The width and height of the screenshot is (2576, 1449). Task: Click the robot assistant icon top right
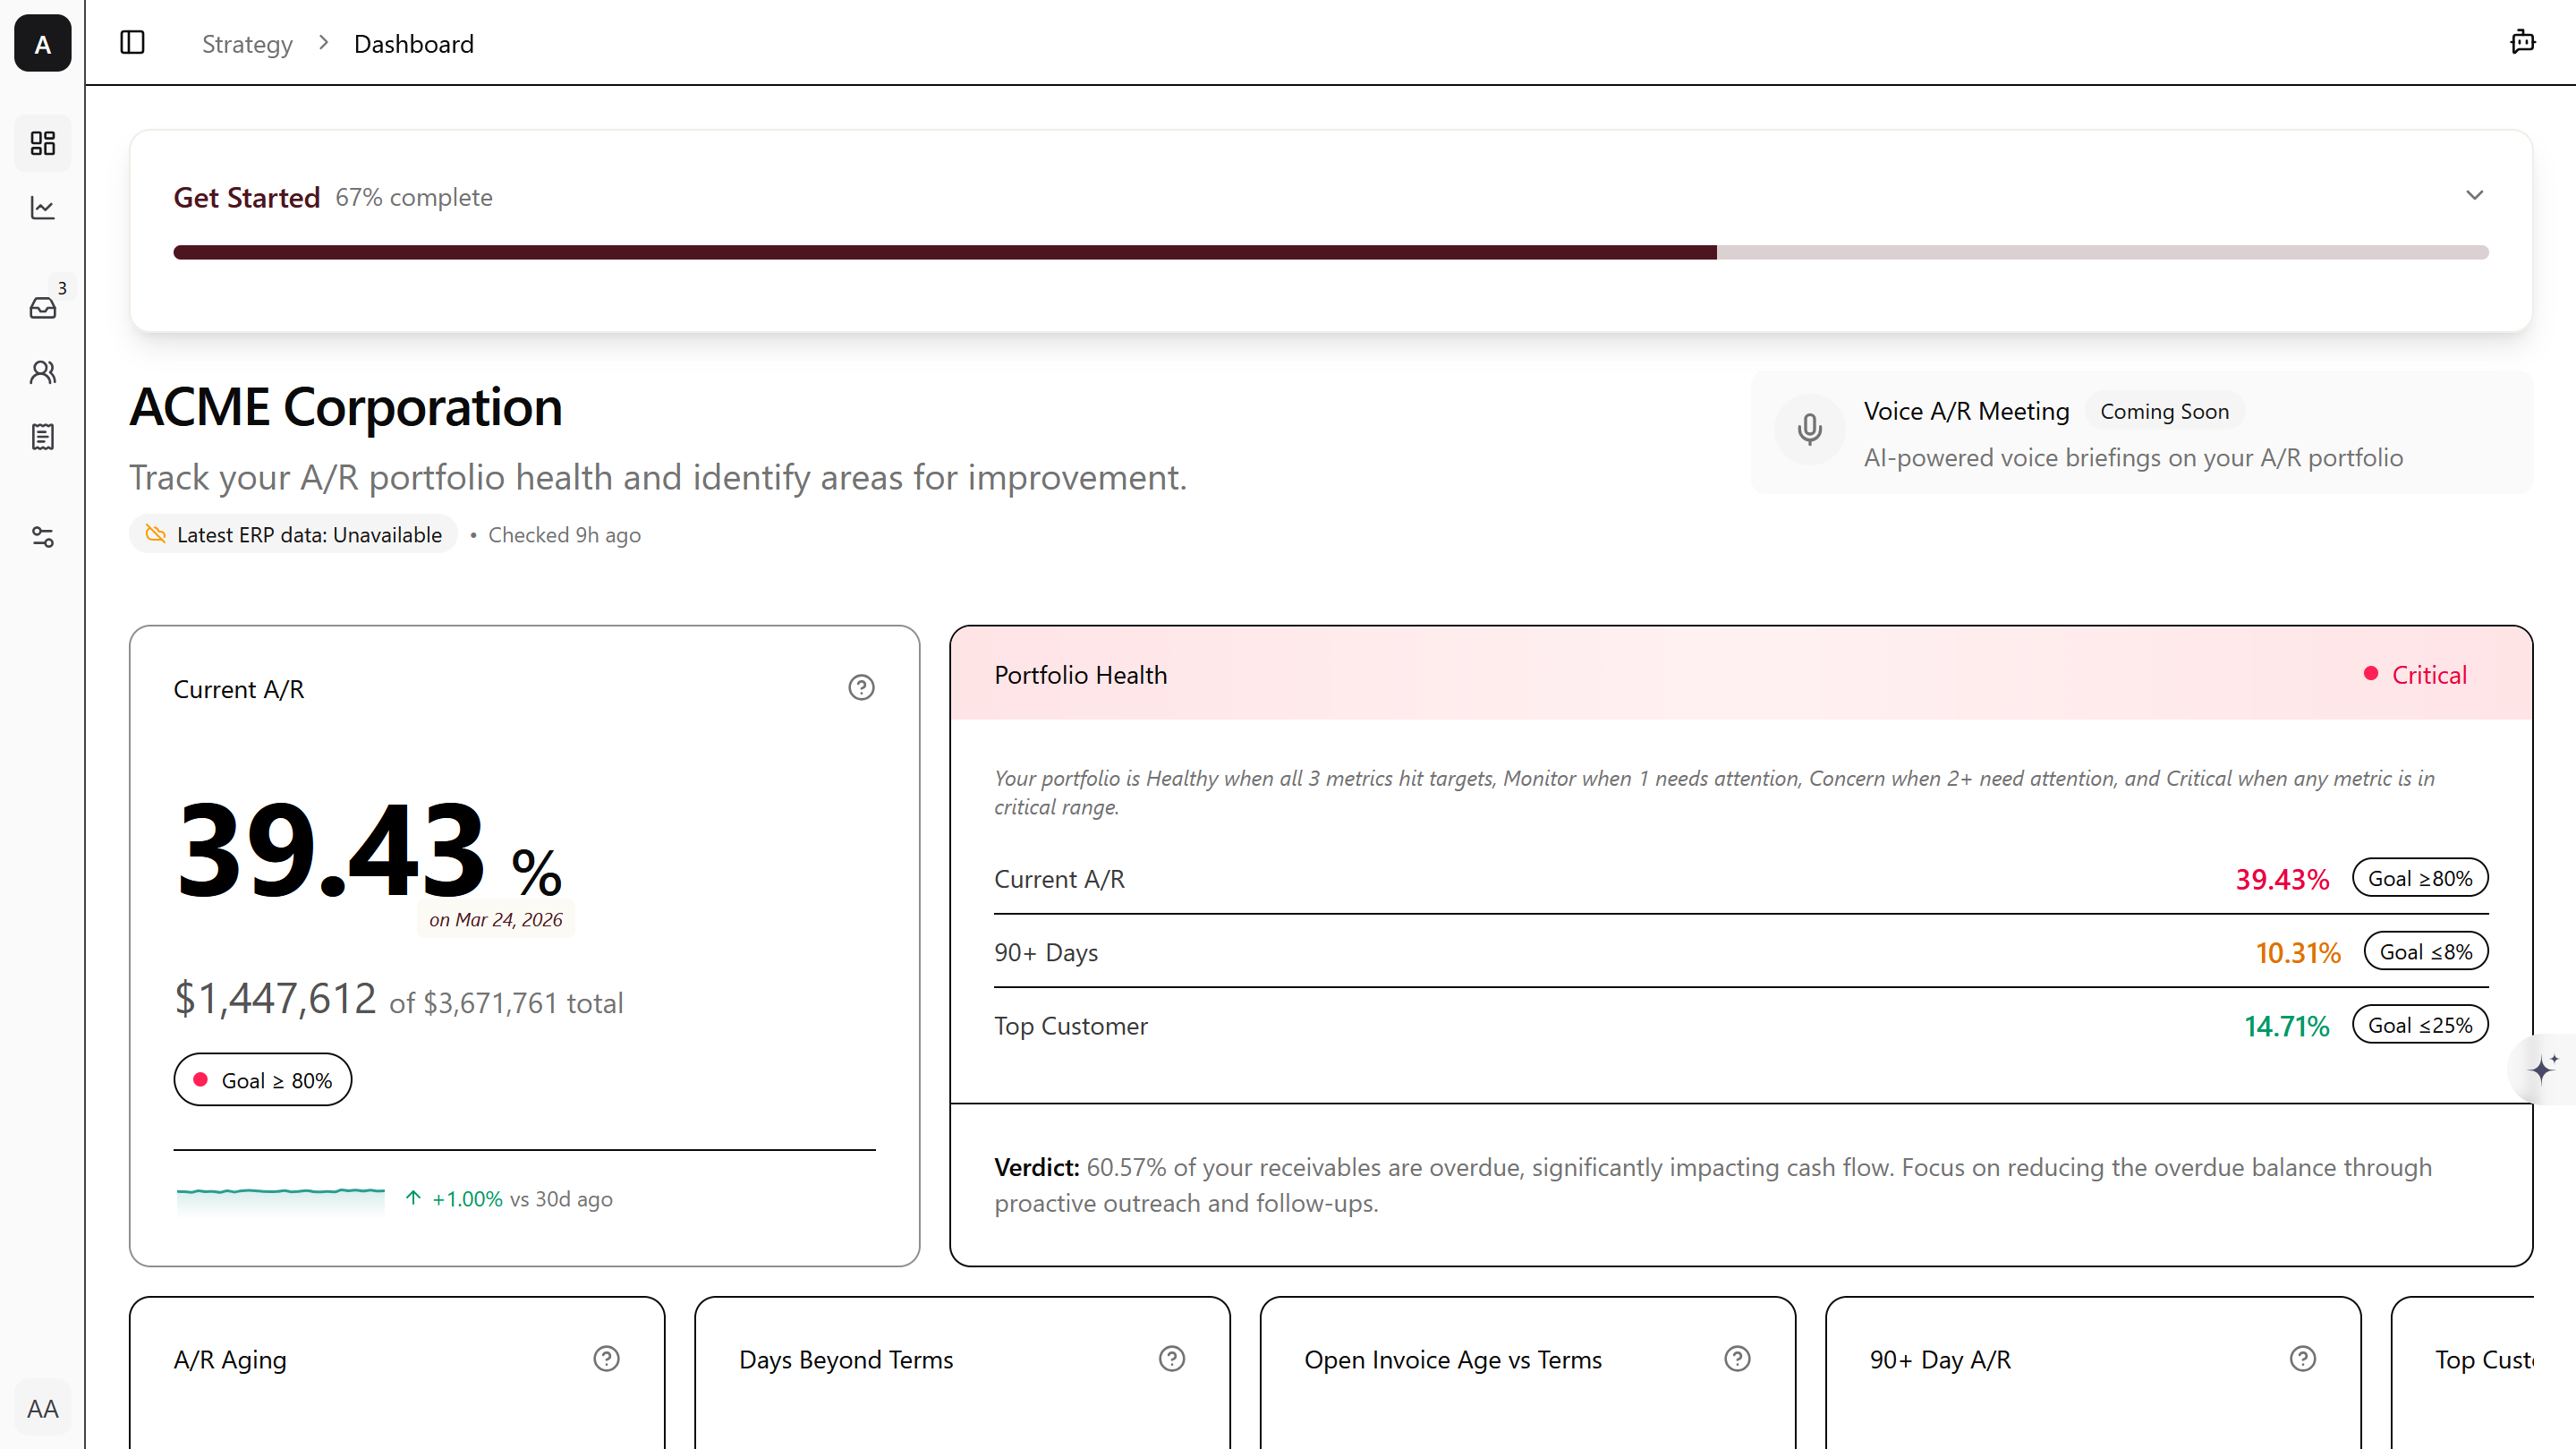[2522, 42]
